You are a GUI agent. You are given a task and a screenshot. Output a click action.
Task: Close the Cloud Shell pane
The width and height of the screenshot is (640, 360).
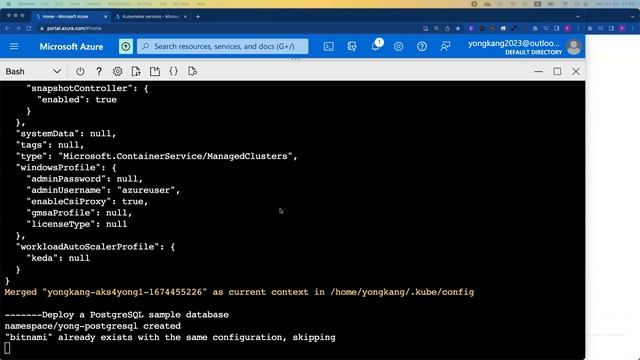pos(576,71)
